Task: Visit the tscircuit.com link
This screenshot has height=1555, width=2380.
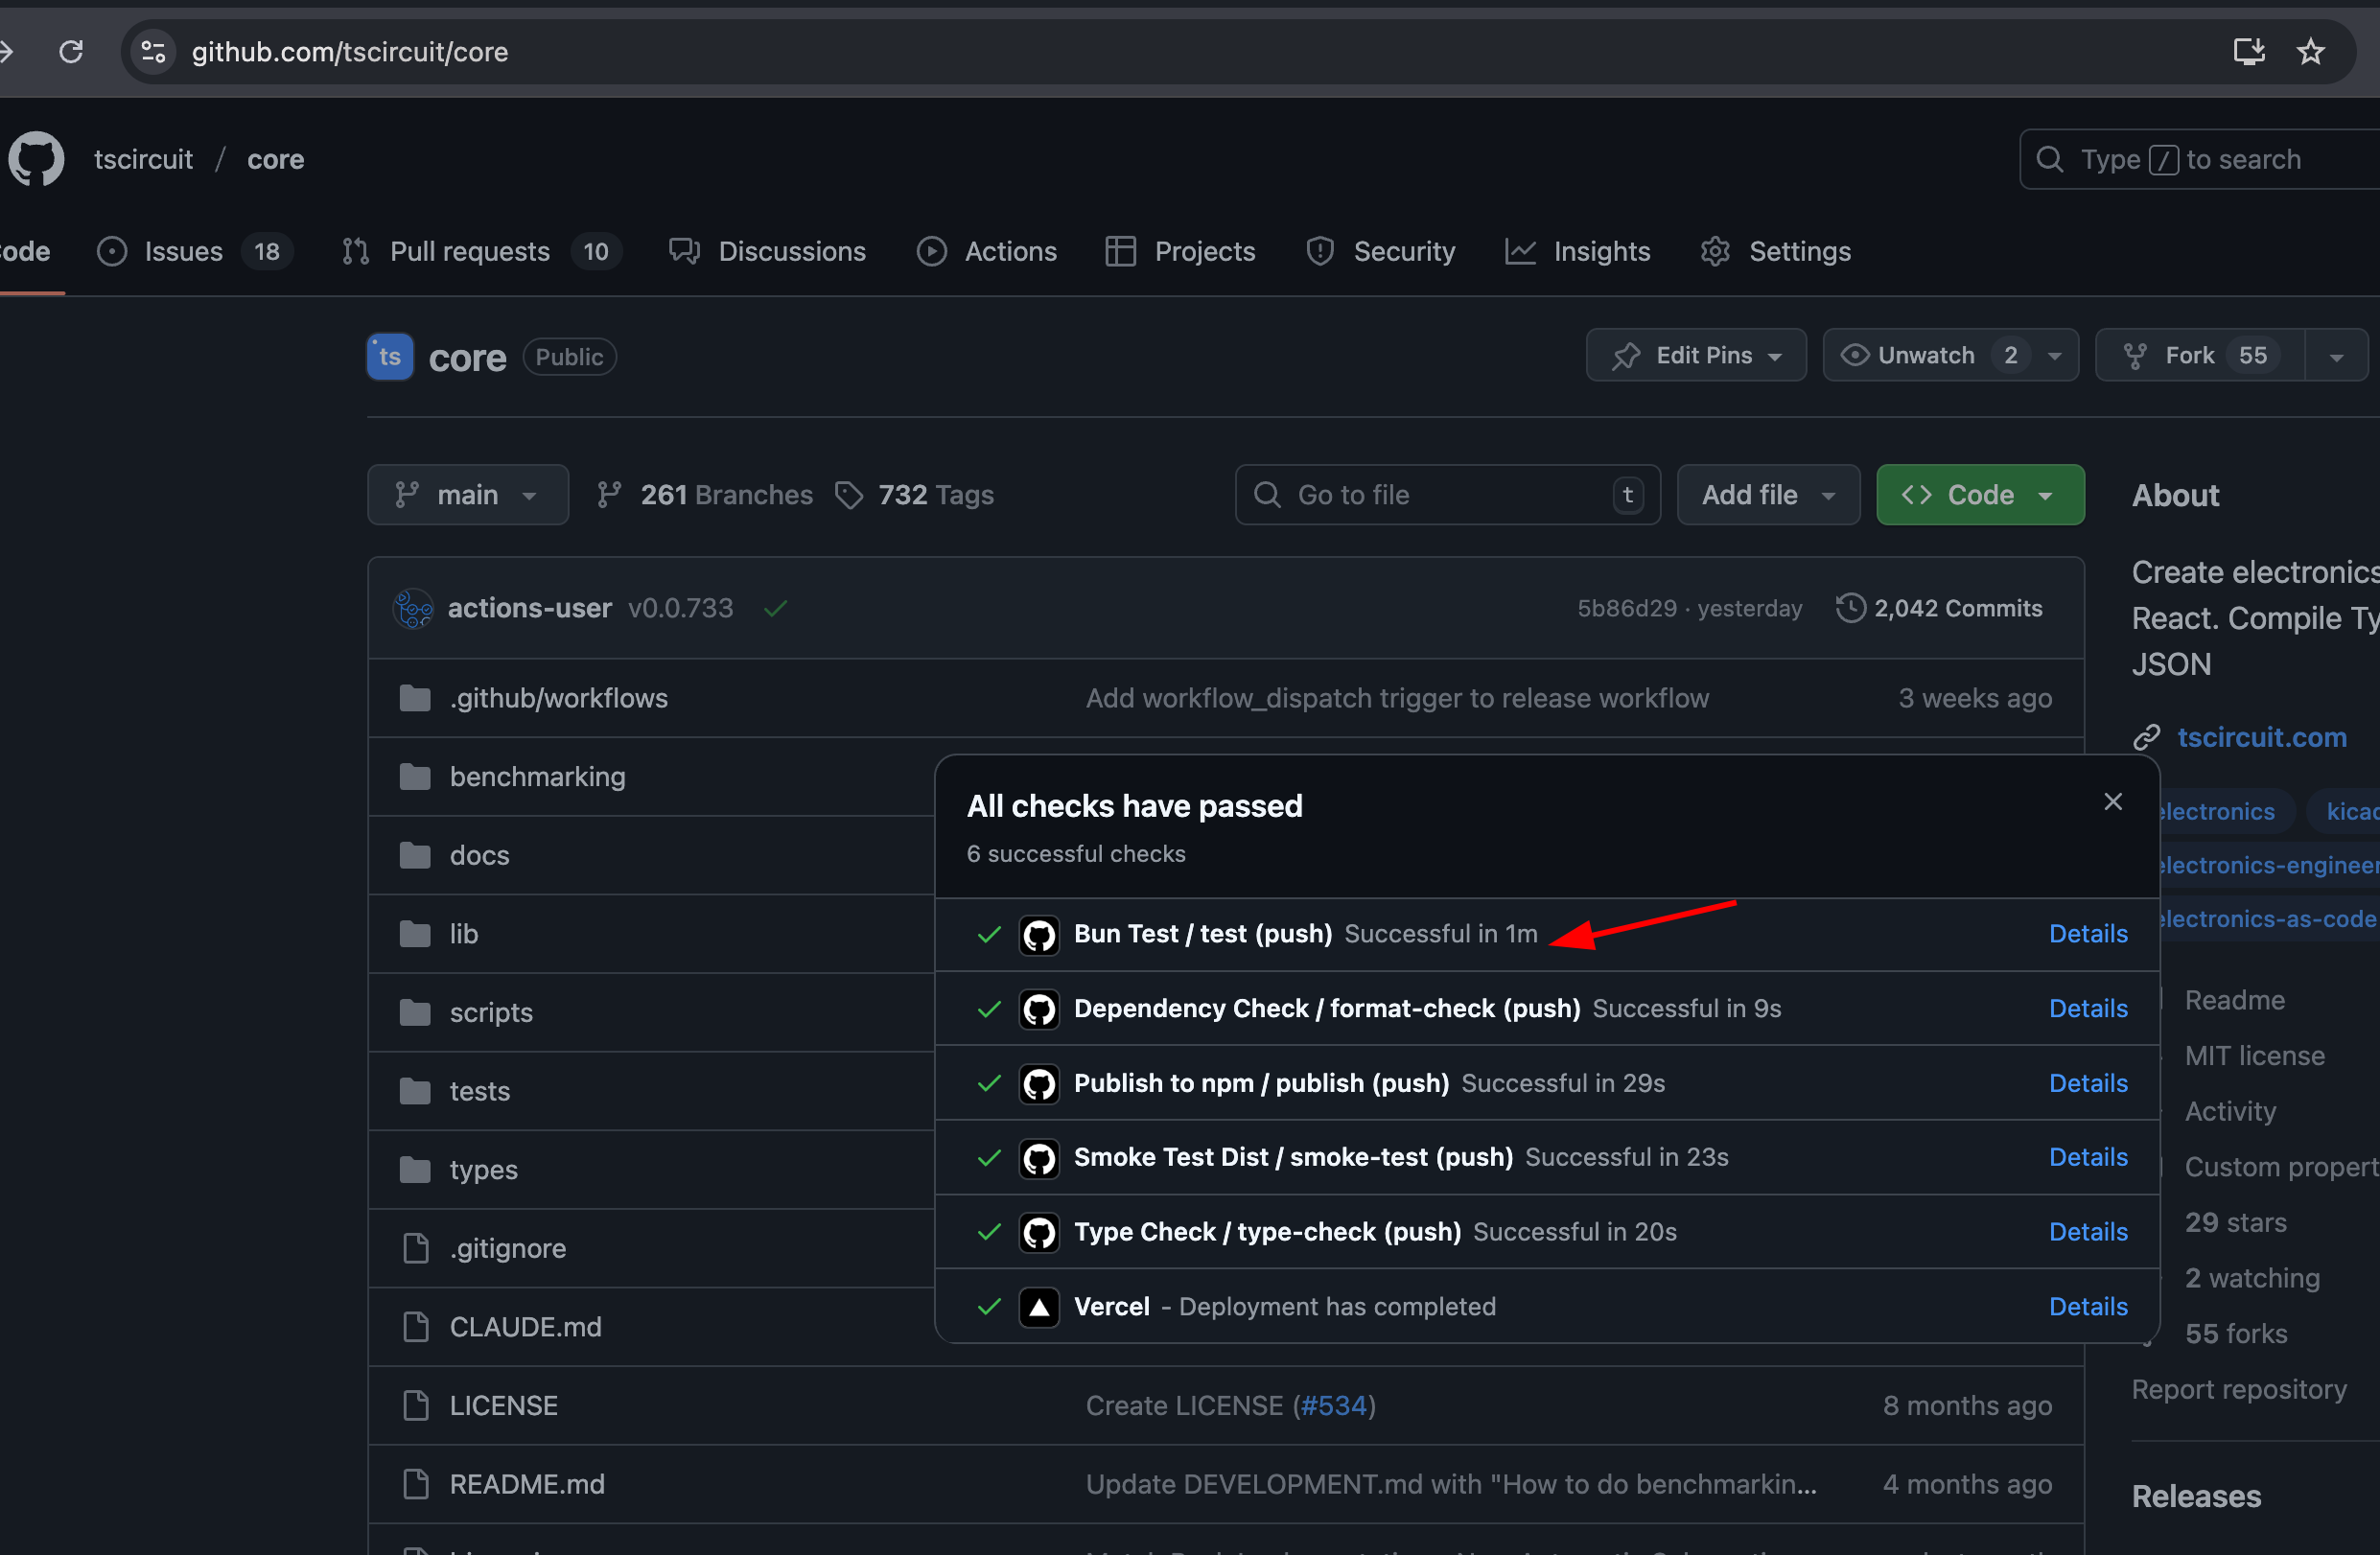Action: pyautogui.click(x=2261, y=737)
